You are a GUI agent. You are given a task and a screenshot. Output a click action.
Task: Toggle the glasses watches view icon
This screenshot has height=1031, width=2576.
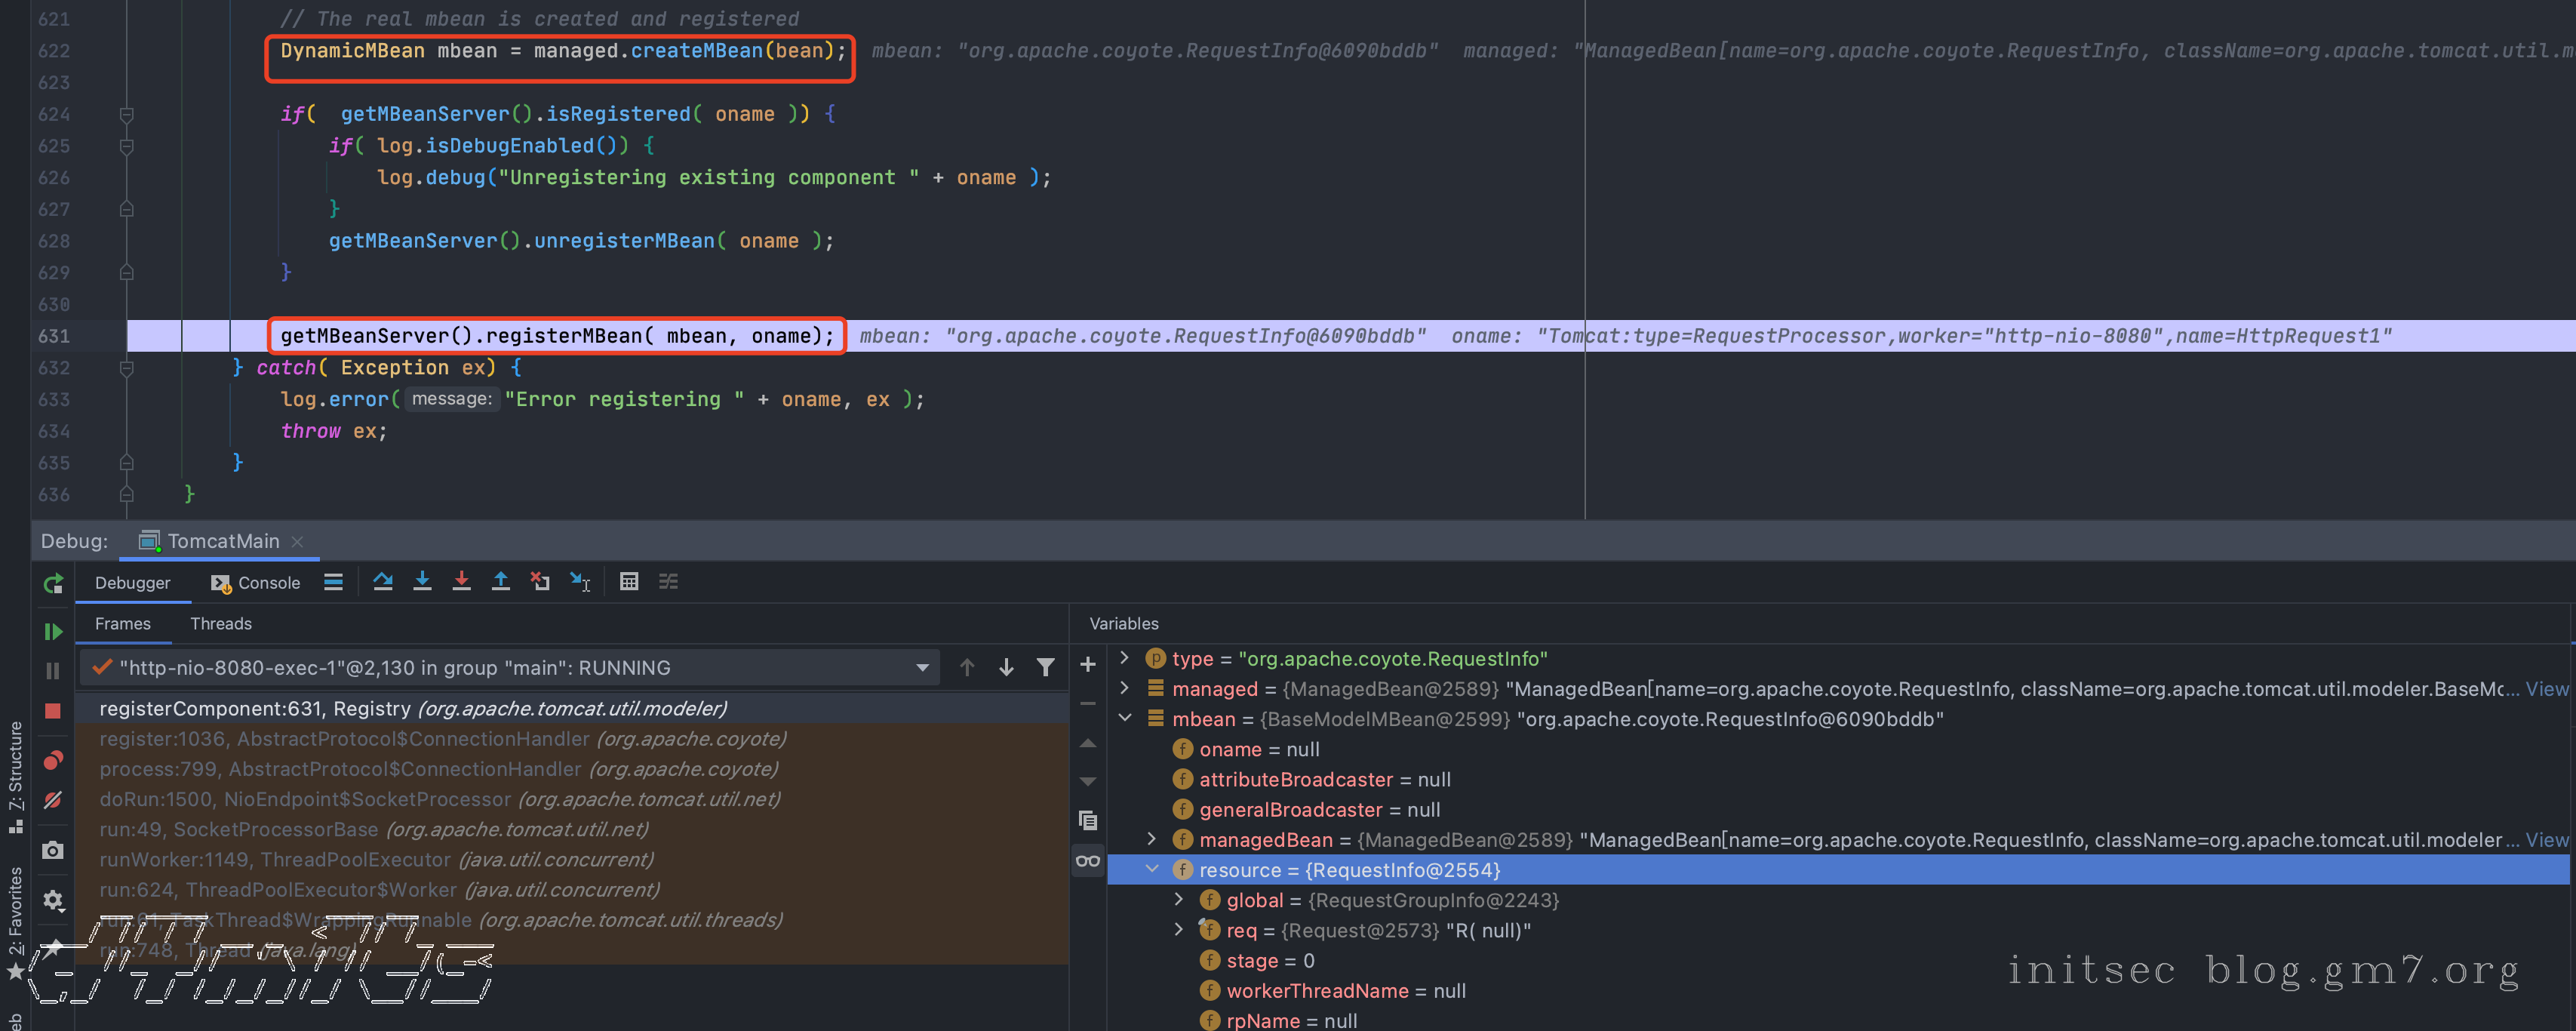(x=1088, y=861)
